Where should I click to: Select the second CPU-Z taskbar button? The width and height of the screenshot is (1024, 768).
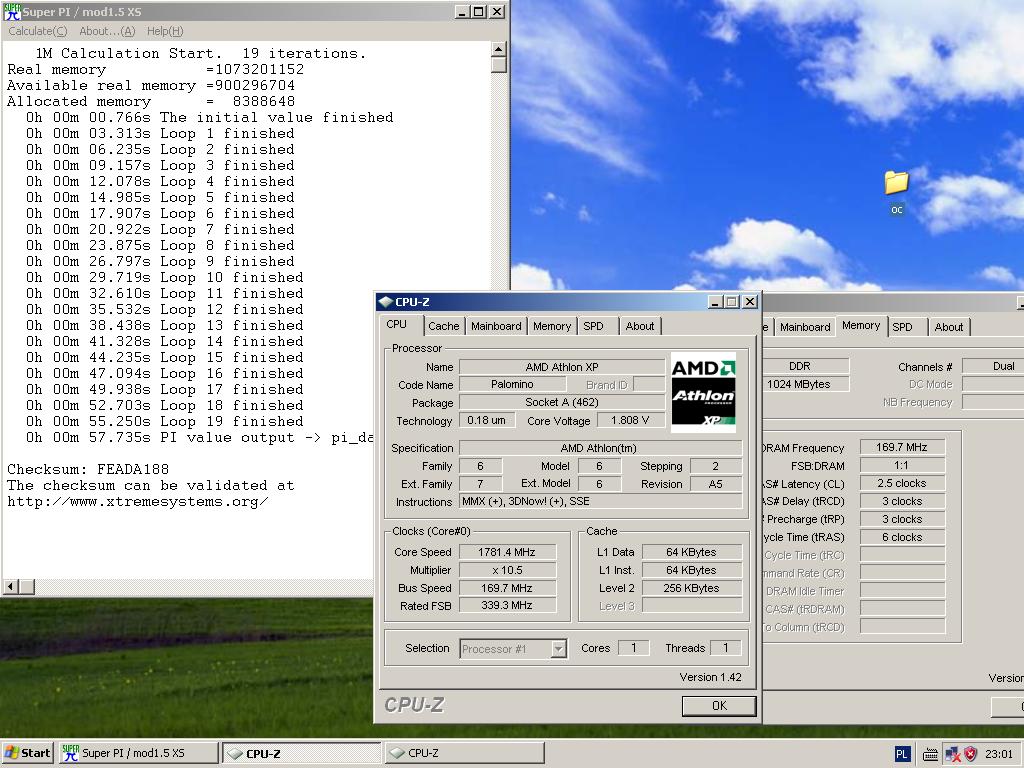464,753
